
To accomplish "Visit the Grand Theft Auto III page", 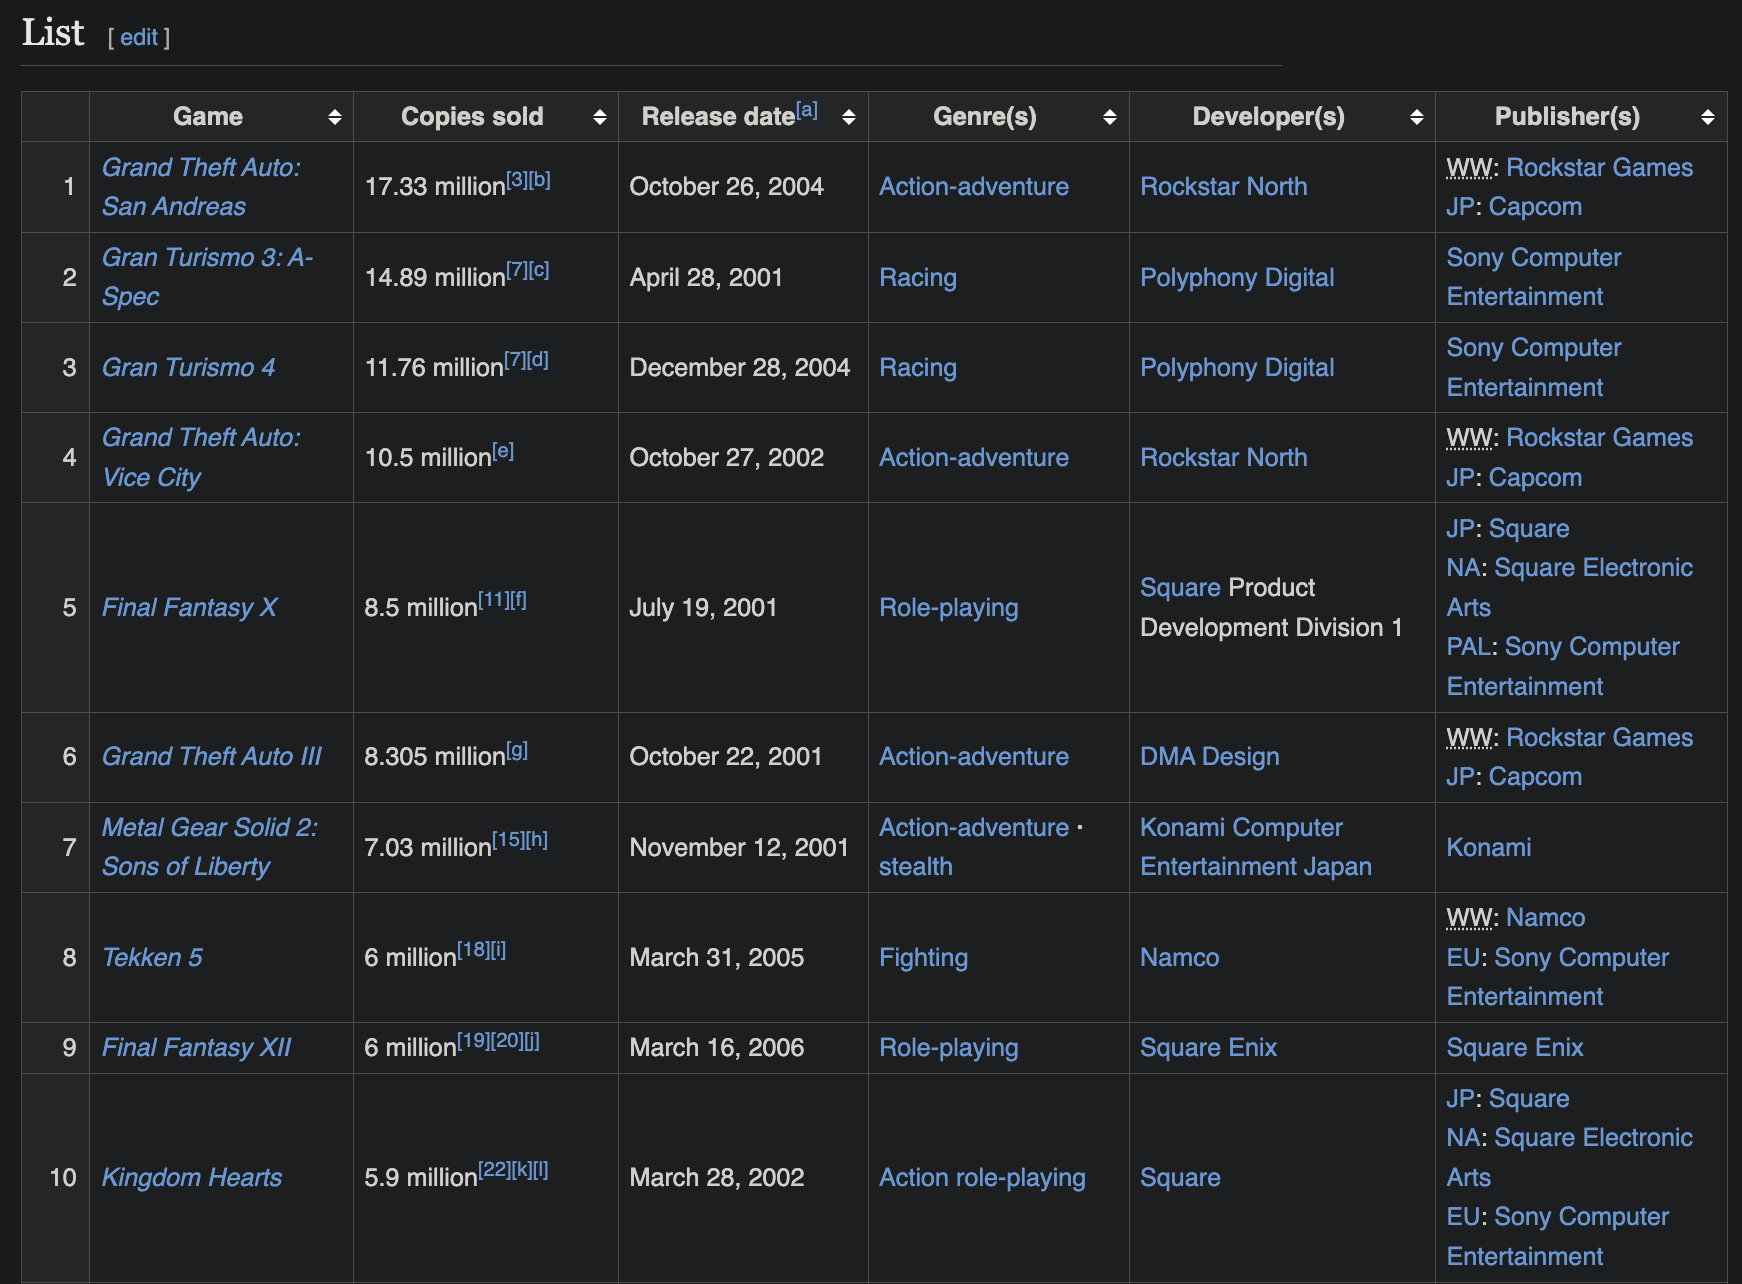I will pyautogui.click(x=212, y=756).
